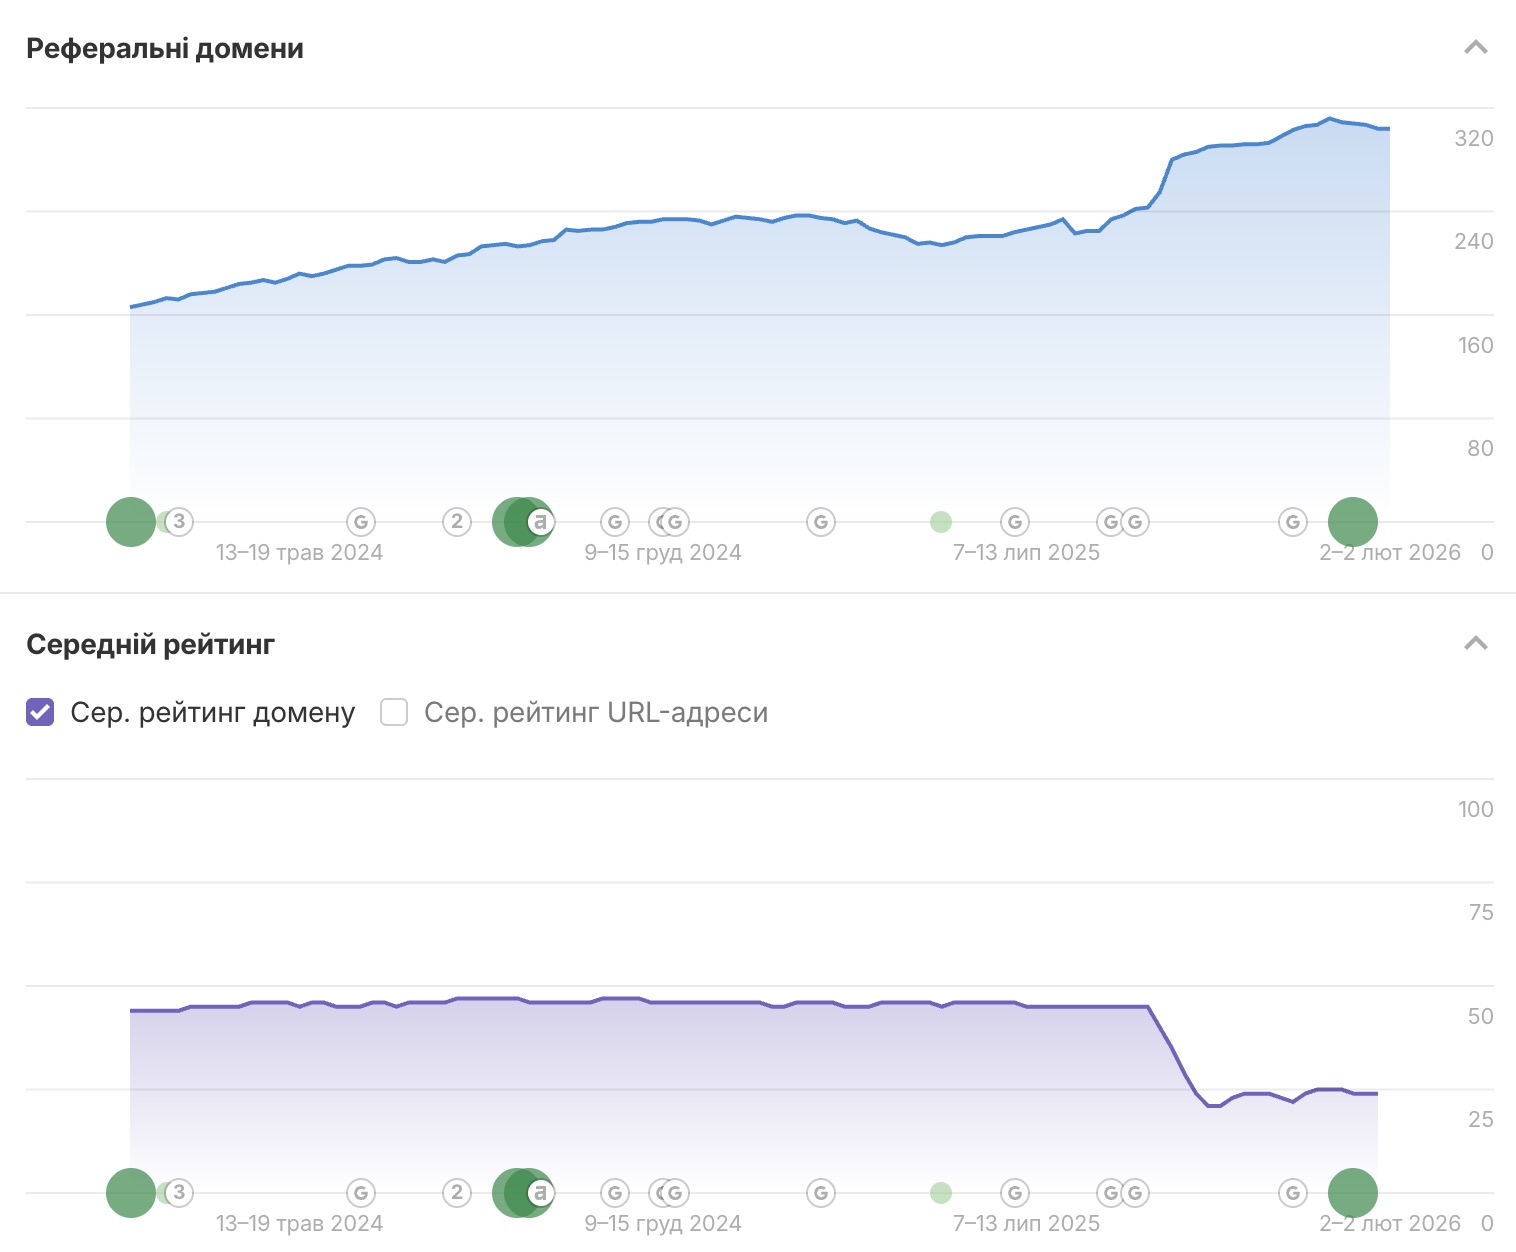The image size is (1516, 1252).
Task: Click marker numbered 2 in referring domains chart
Action: 457,521
